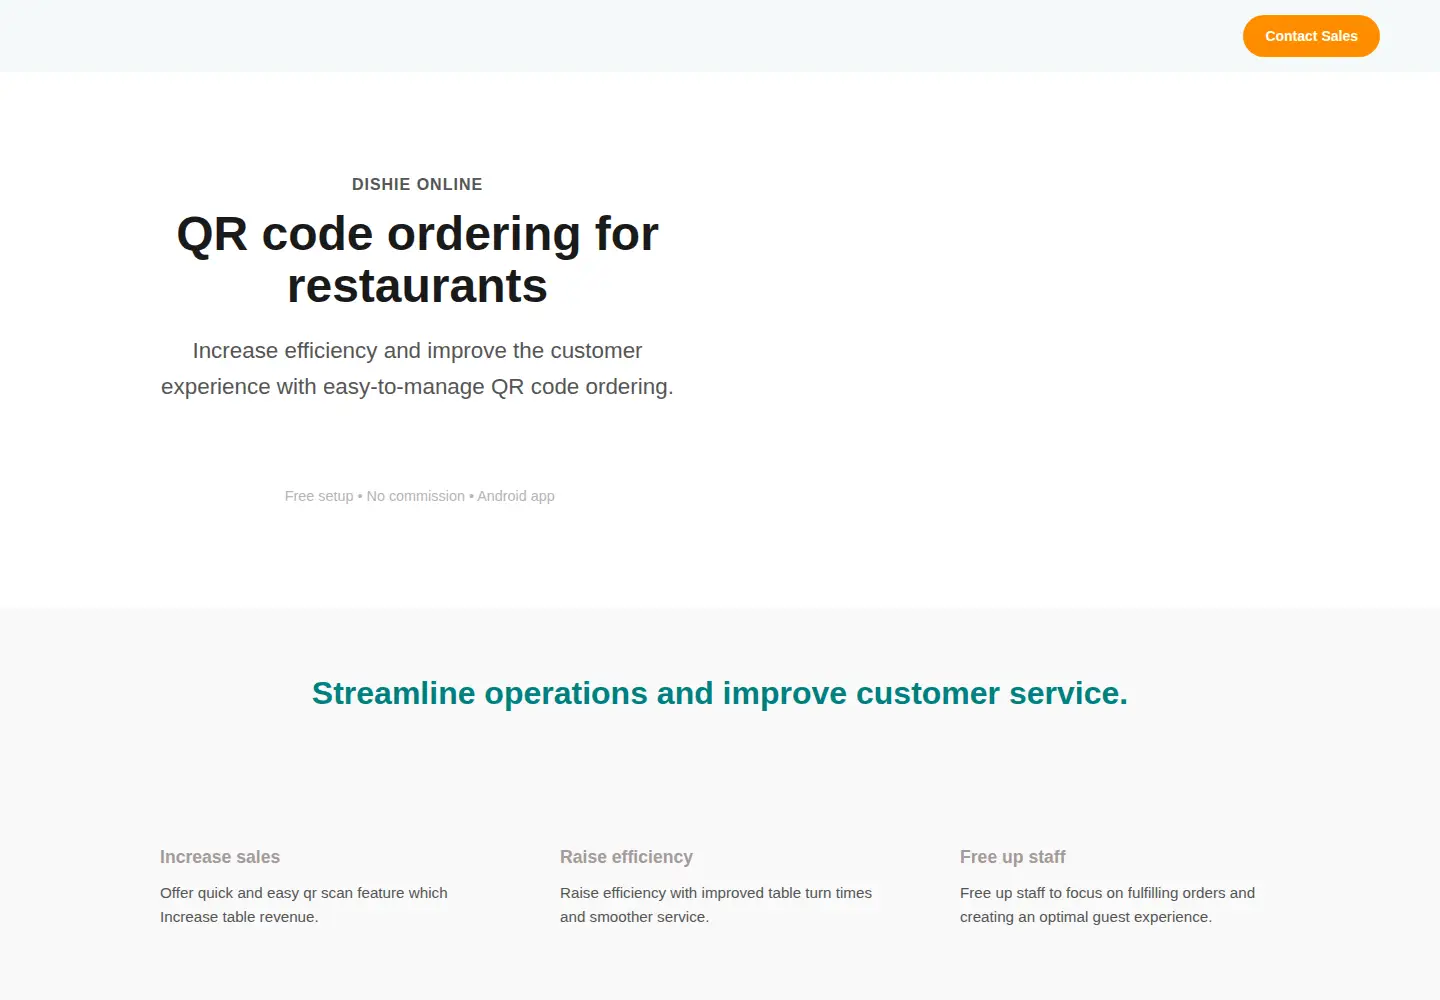Click the teal 'Streamline operations' section heading
This screenshot has height=1000, width=1440.
coord(720,693)
